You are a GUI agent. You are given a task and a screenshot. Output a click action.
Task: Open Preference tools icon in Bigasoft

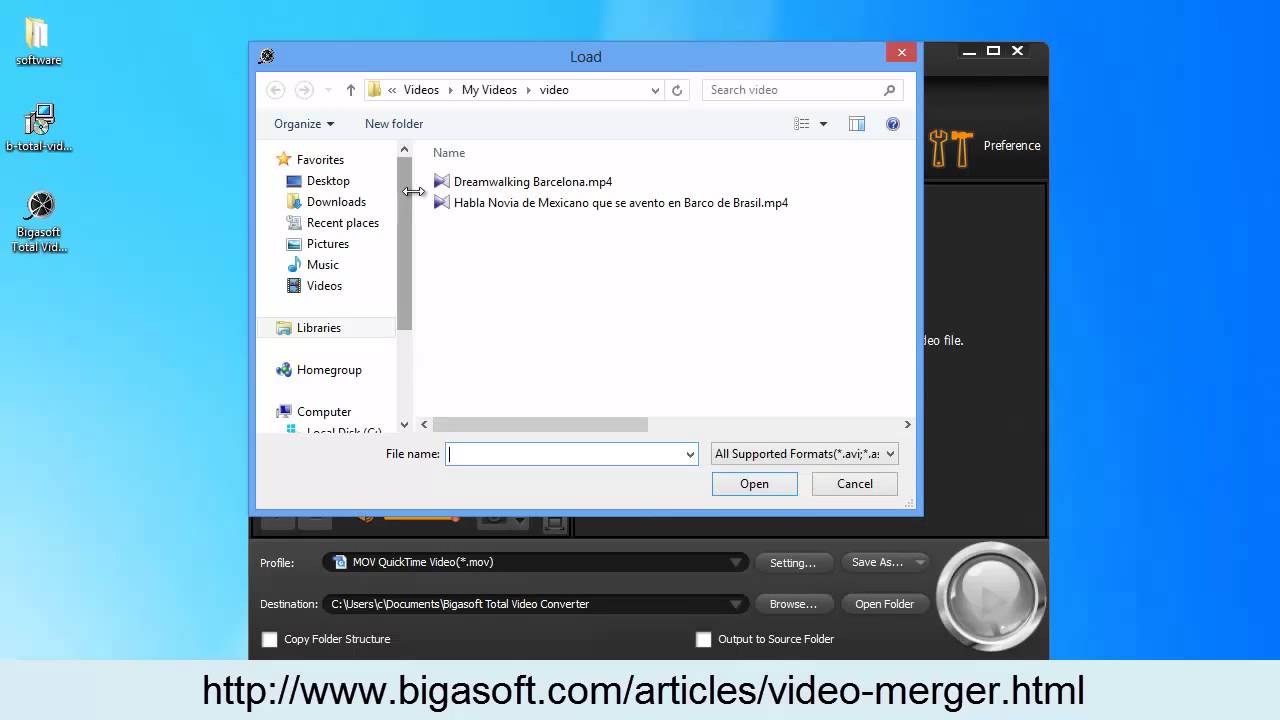(x=951, y=147)
